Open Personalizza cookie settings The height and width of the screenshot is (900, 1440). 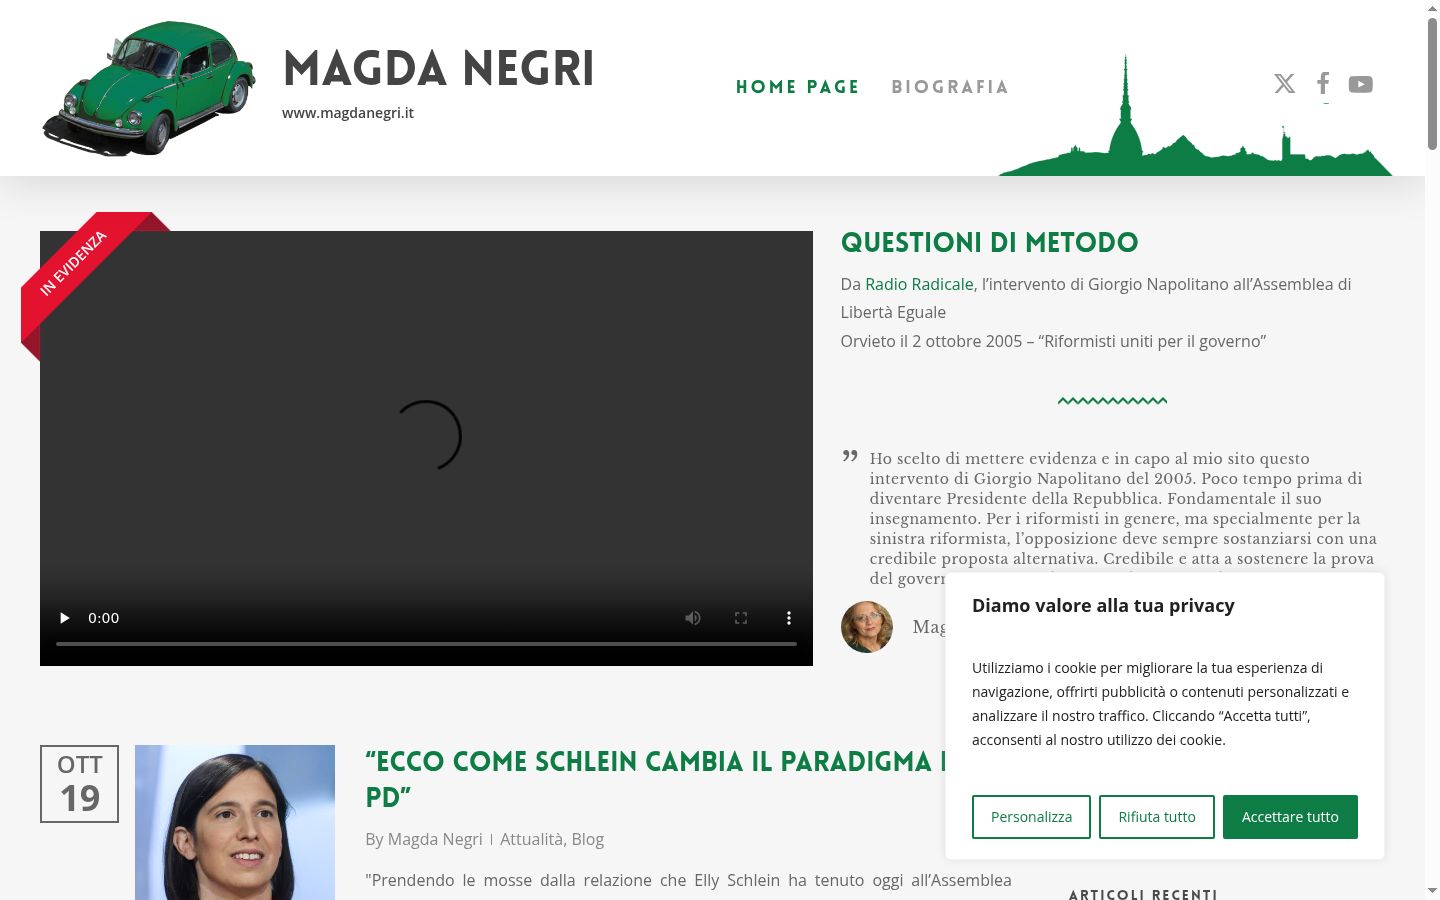coord(1031,817)
